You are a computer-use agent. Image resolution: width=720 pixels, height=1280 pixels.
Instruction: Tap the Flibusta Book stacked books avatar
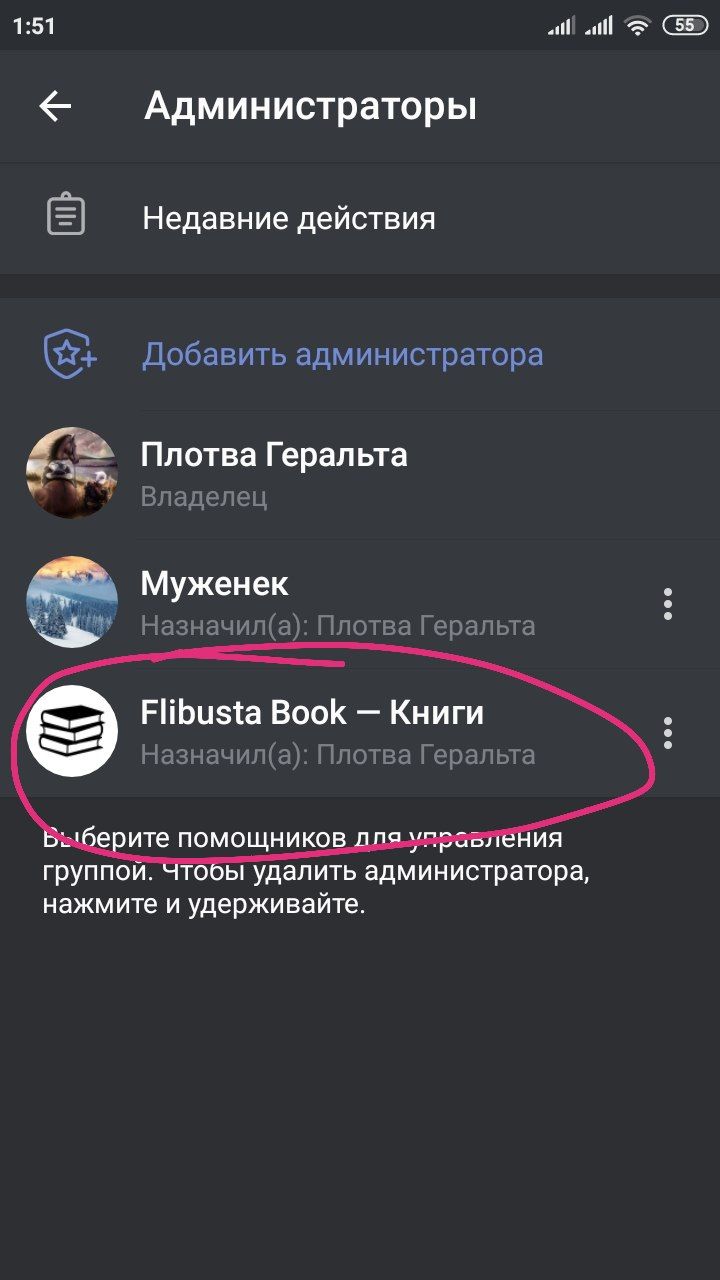(x=72, y=731)
